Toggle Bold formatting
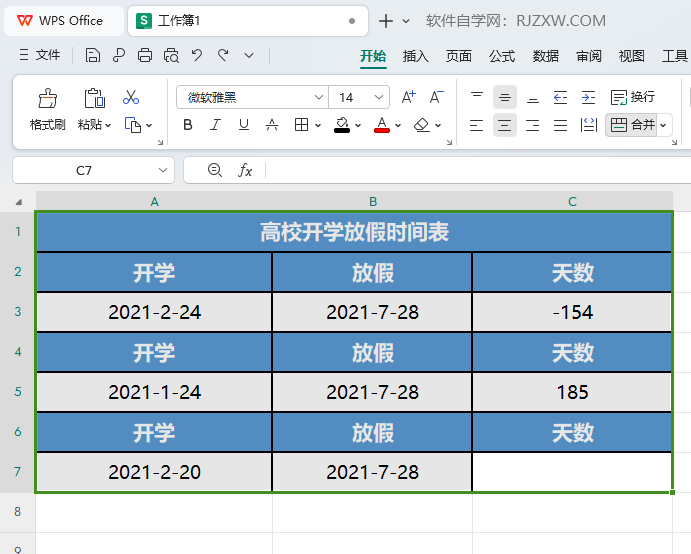This screenshot has height=554, width=691. click(x=188, y=125)
